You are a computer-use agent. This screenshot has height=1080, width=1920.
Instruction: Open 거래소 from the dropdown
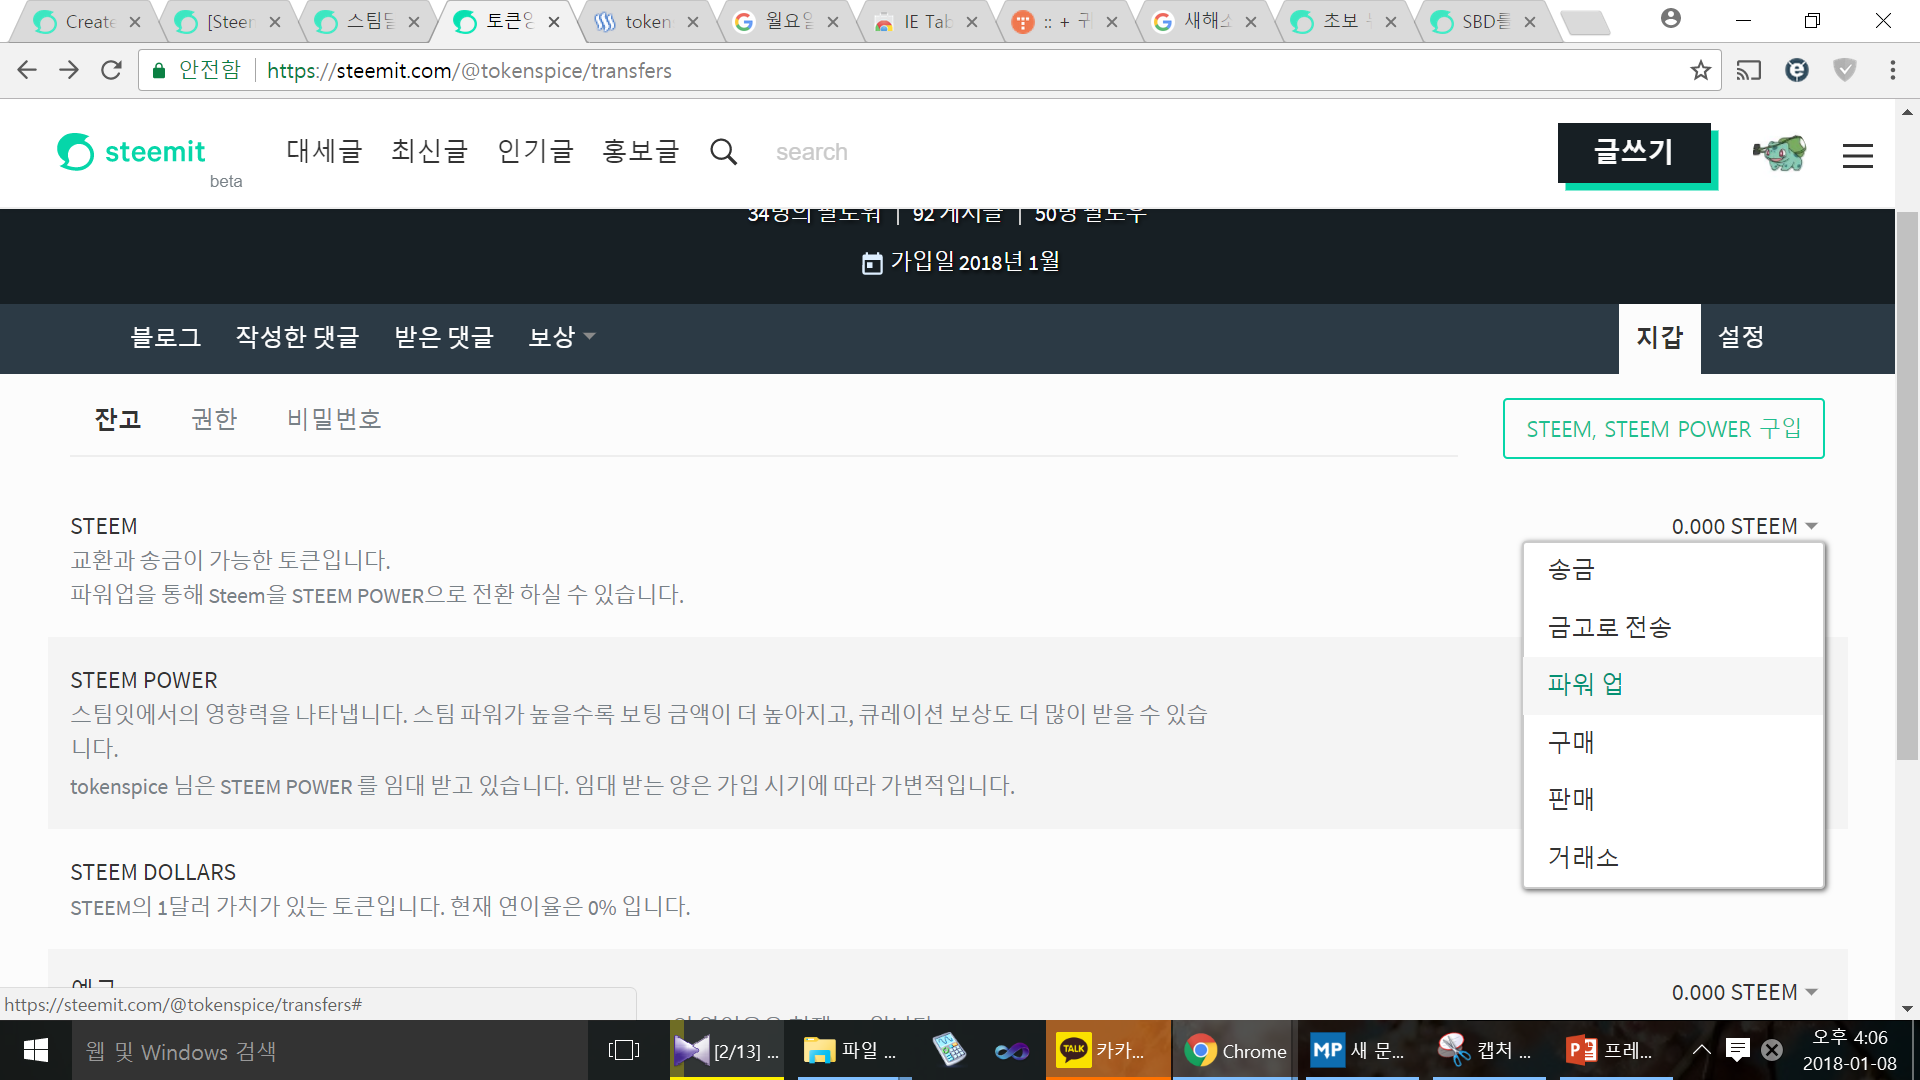(x=1674, y=857)
